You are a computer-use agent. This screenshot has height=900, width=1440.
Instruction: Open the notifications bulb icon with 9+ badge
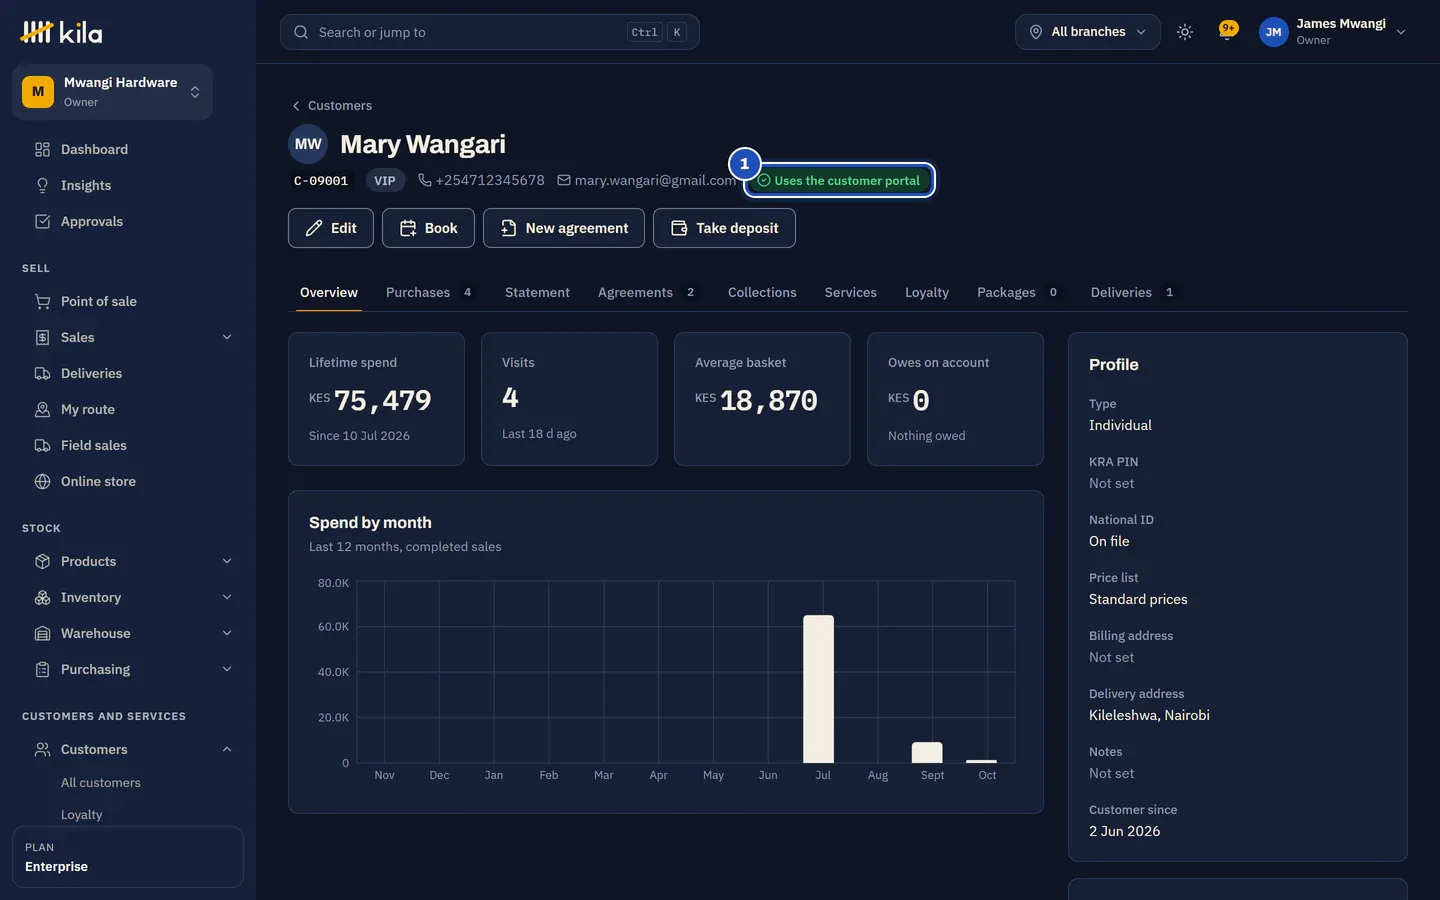point(1227,31)
